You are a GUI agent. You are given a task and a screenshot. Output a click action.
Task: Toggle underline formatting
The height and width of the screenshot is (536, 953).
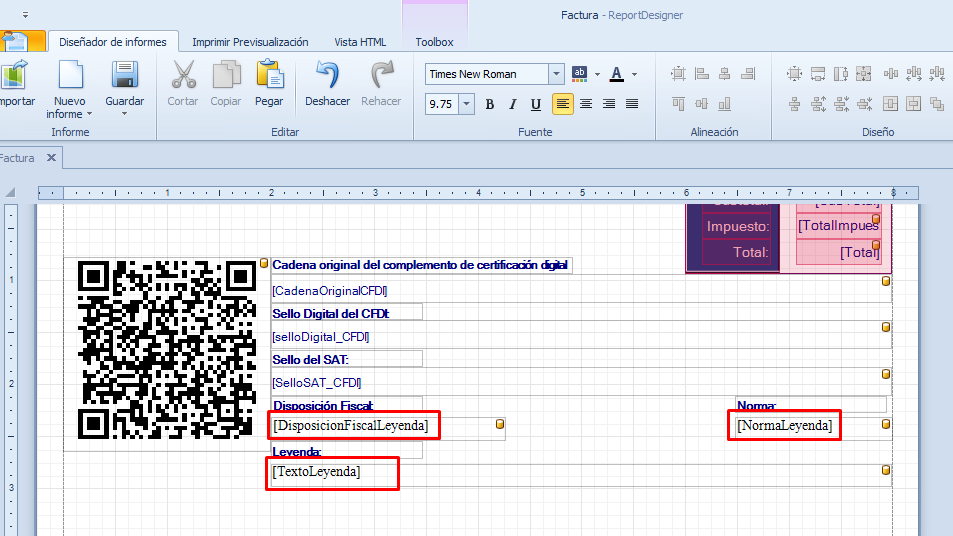coord(536,104)
